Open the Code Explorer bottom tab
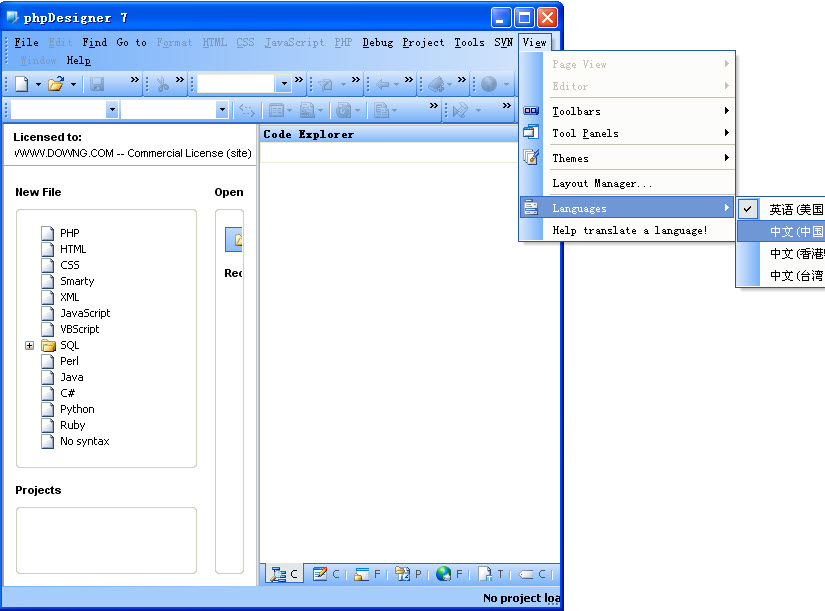 tap(284, 574)
